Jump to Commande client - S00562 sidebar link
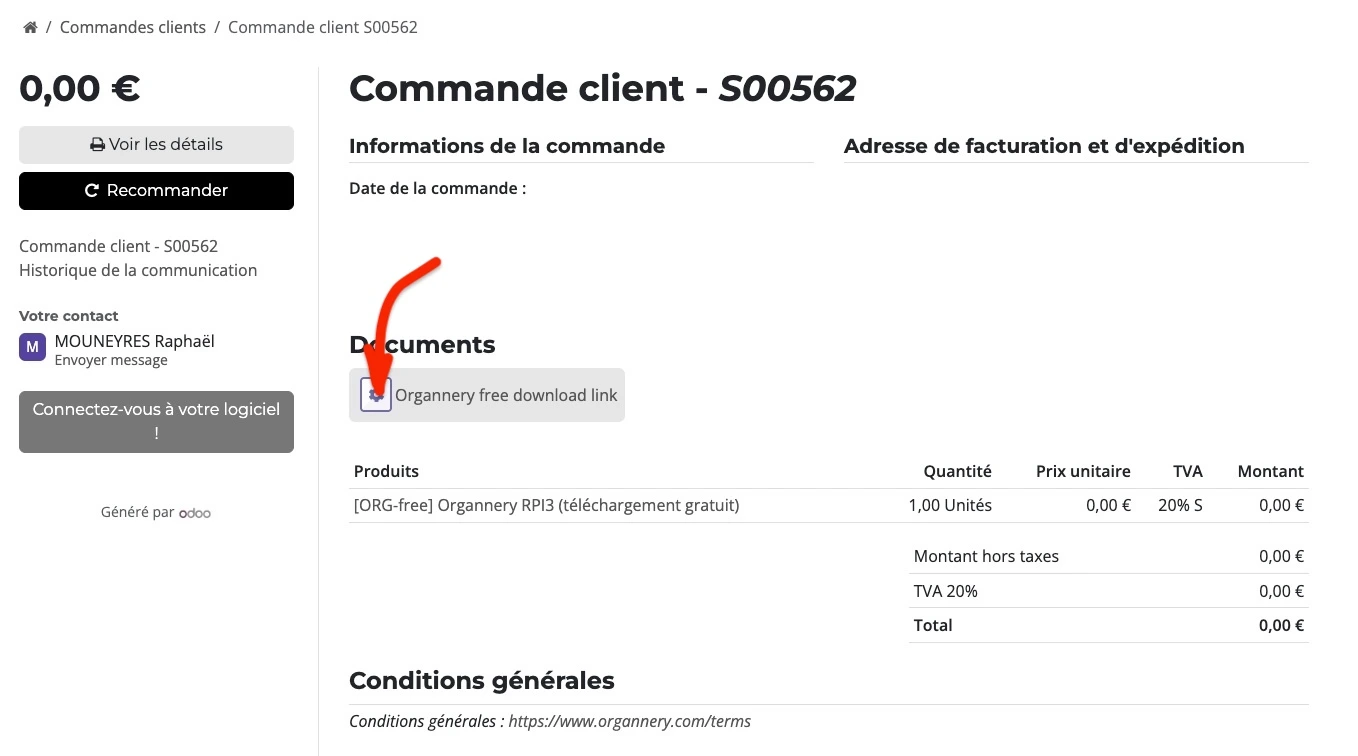The height and width of the screenshot is (756, 1358). point(118,246)
